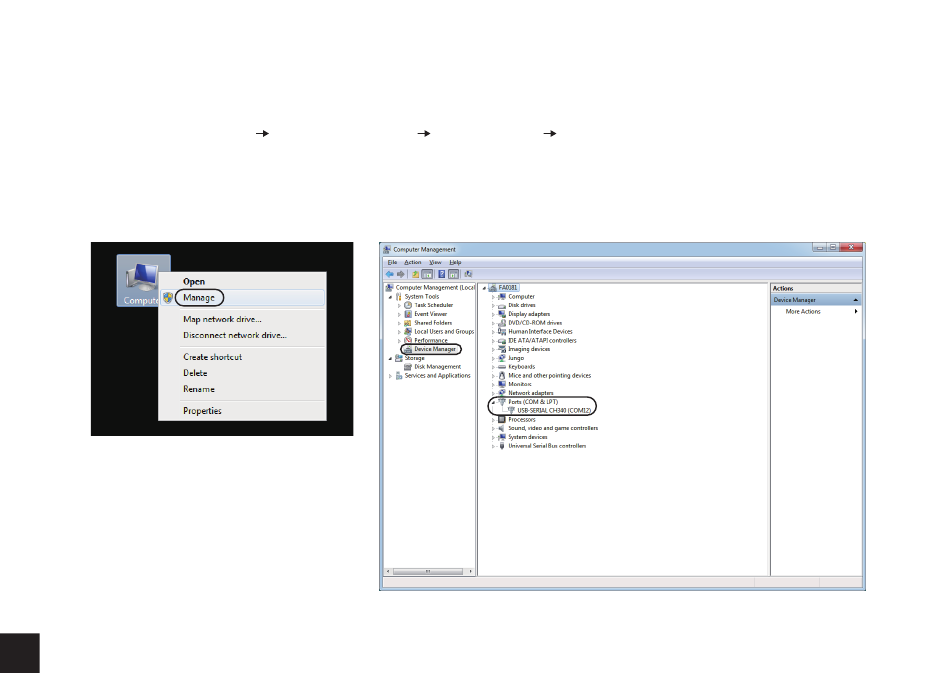Click the scrollbar left arrow in tree pane
The height and width of the screenshot is (673, 950).
coord(388,571)
